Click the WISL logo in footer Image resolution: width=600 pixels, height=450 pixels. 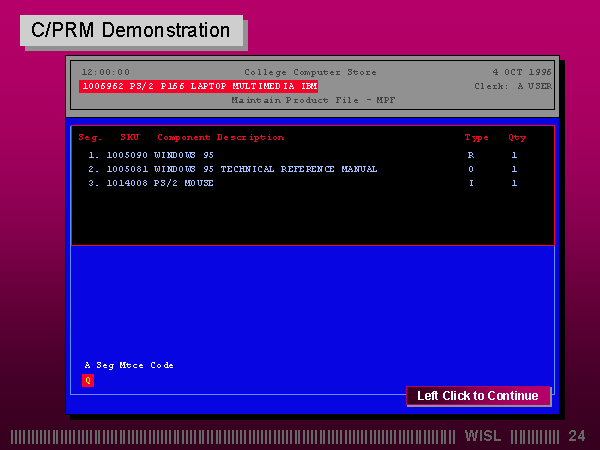484,436
